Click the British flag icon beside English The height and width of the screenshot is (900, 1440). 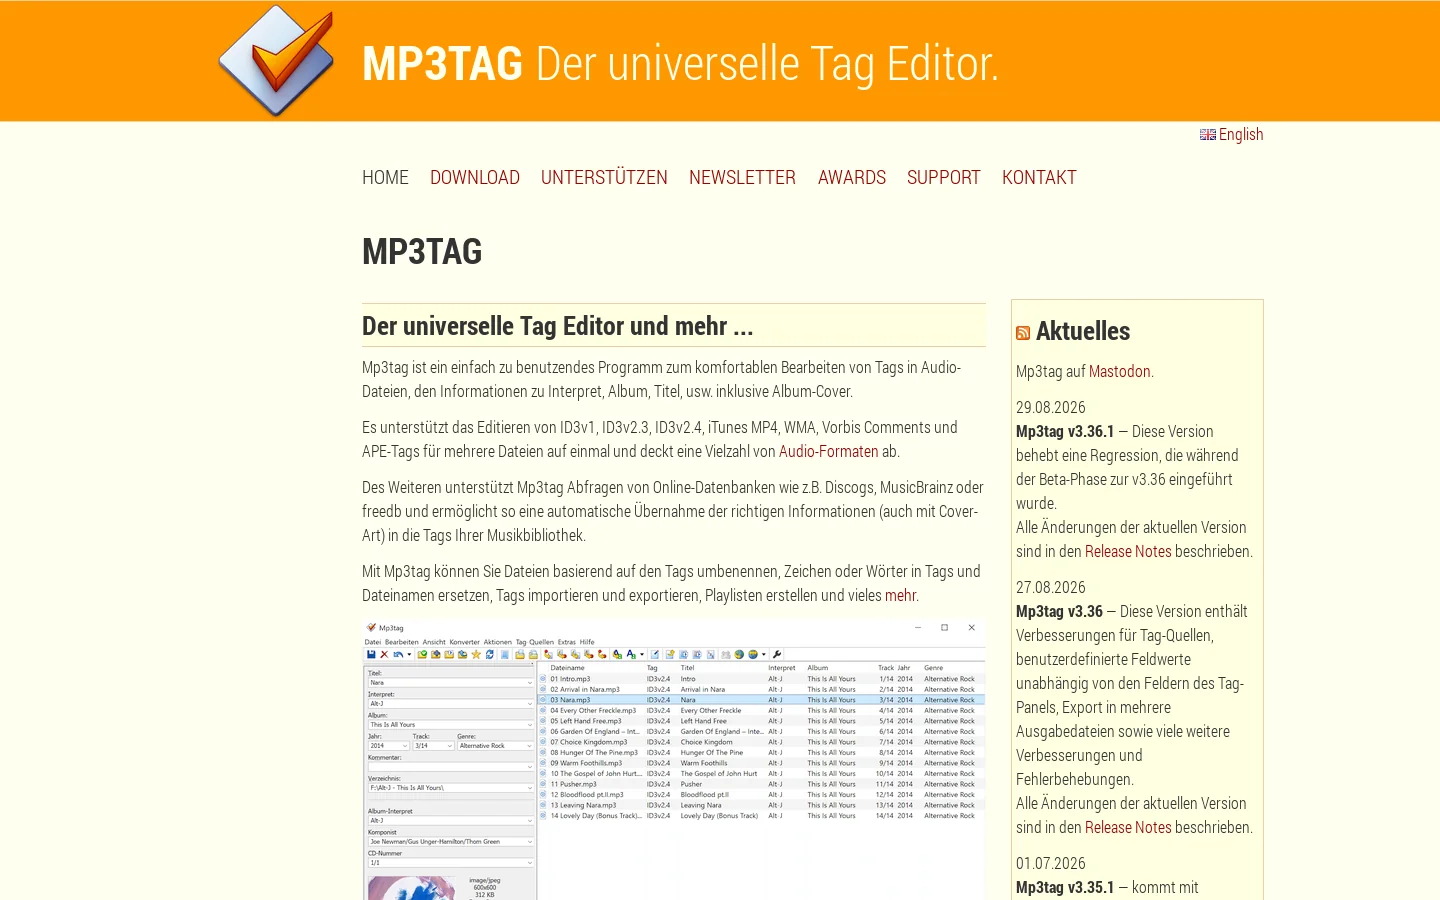point(1208,135)
